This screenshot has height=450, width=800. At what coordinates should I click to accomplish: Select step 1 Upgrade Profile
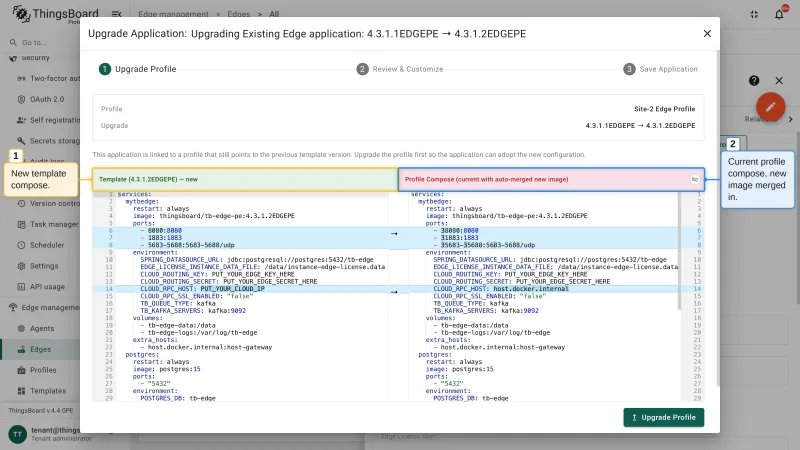[x=138, y=69]
